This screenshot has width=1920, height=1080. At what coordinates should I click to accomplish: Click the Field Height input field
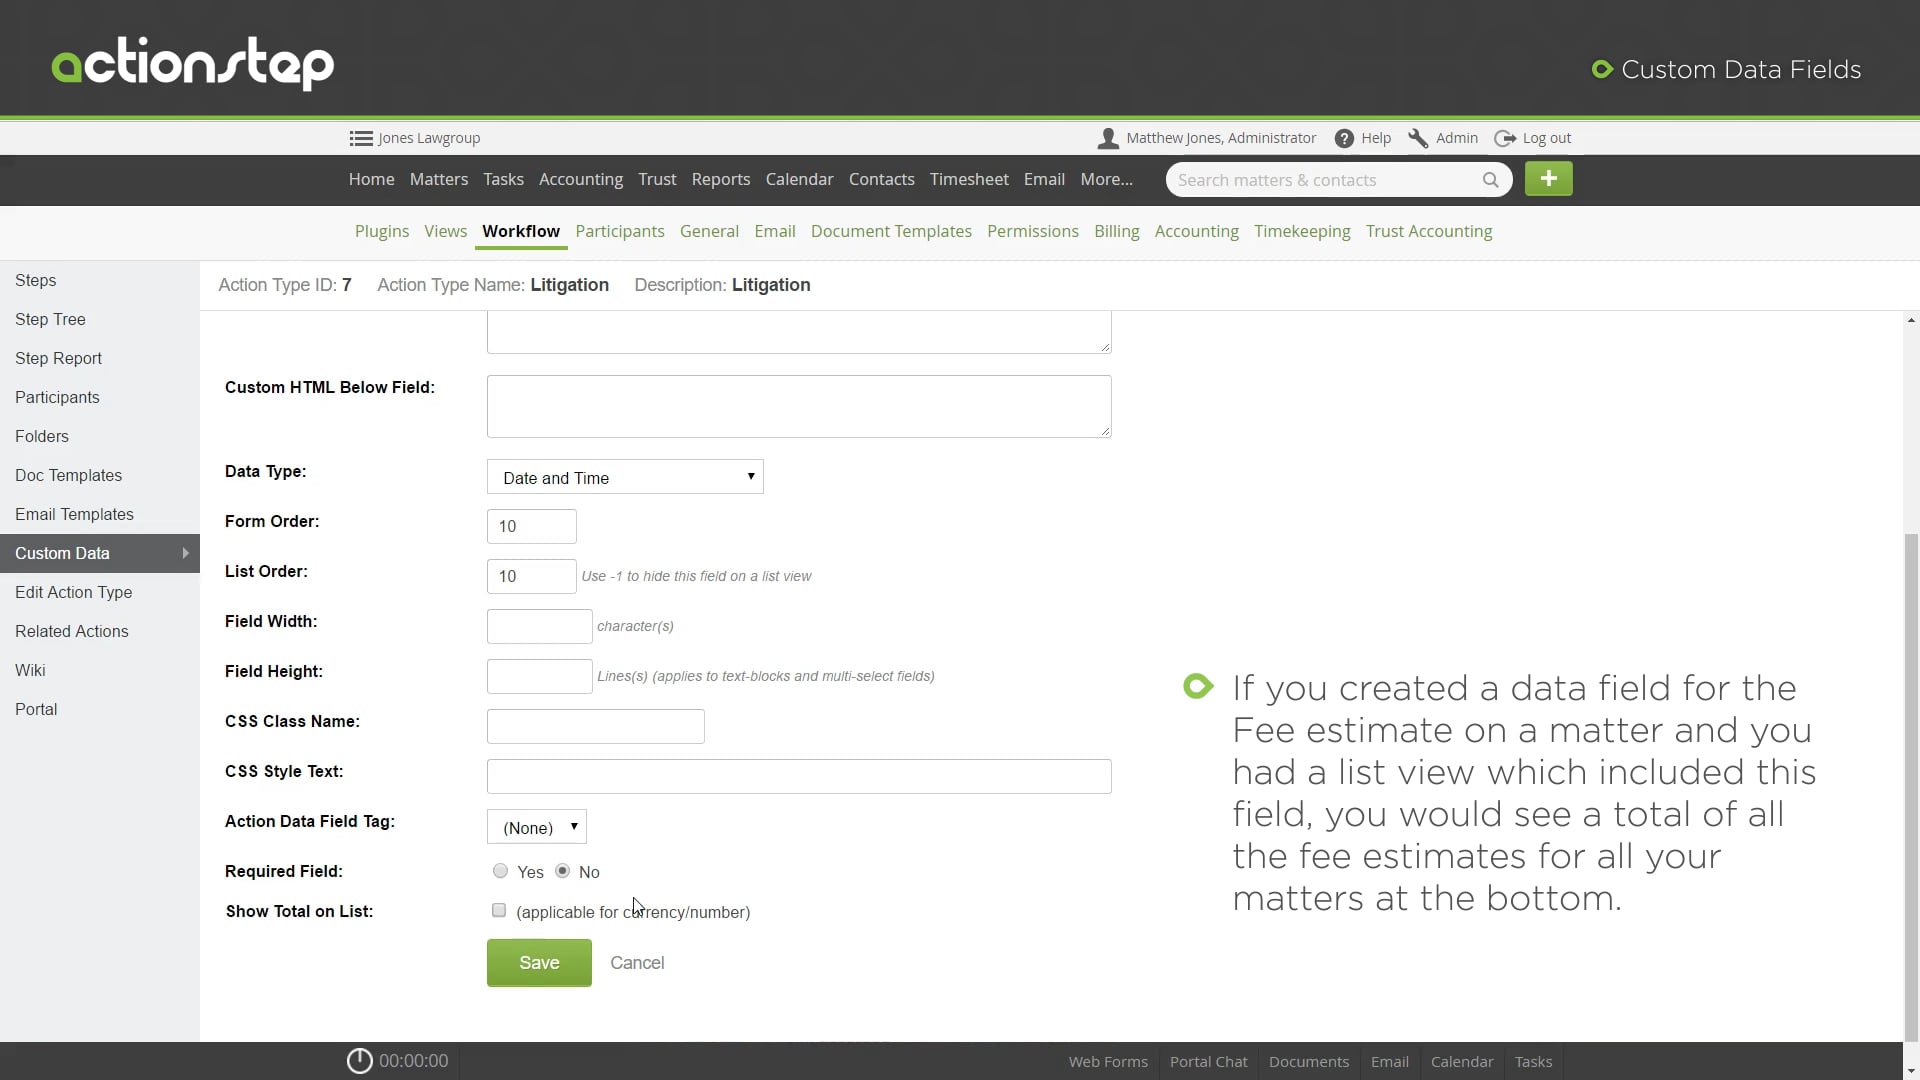click(540, 677)
